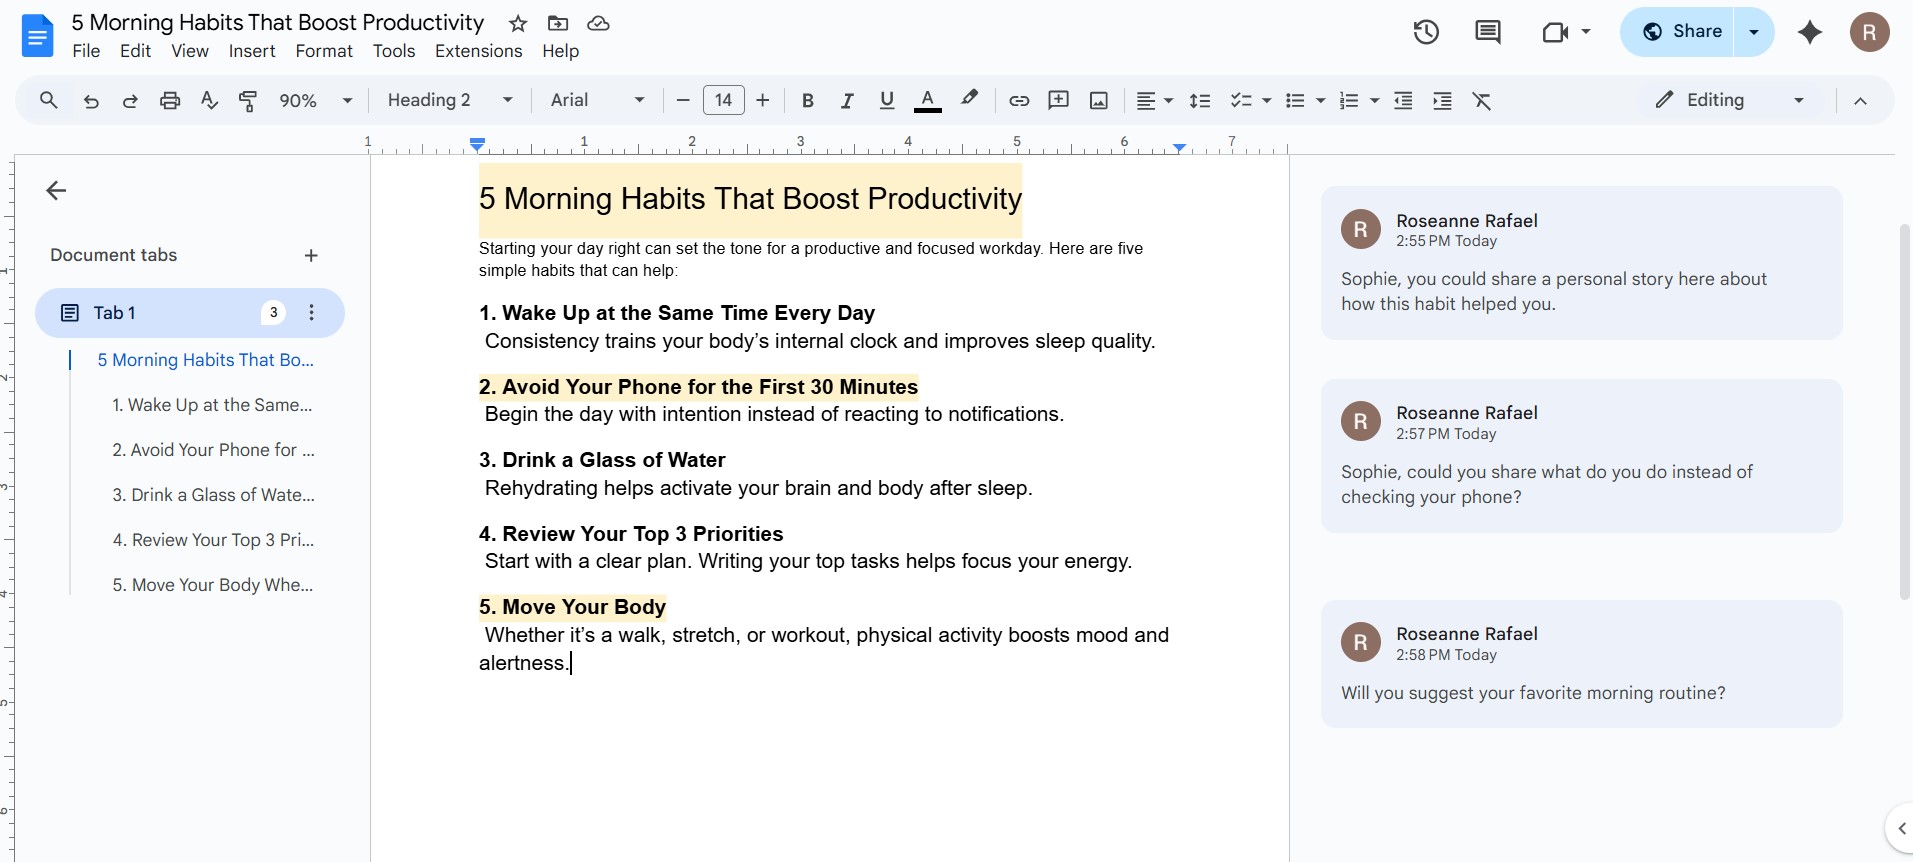Increase the indent
1913x862 pixels.
[x=1442, y=100]
